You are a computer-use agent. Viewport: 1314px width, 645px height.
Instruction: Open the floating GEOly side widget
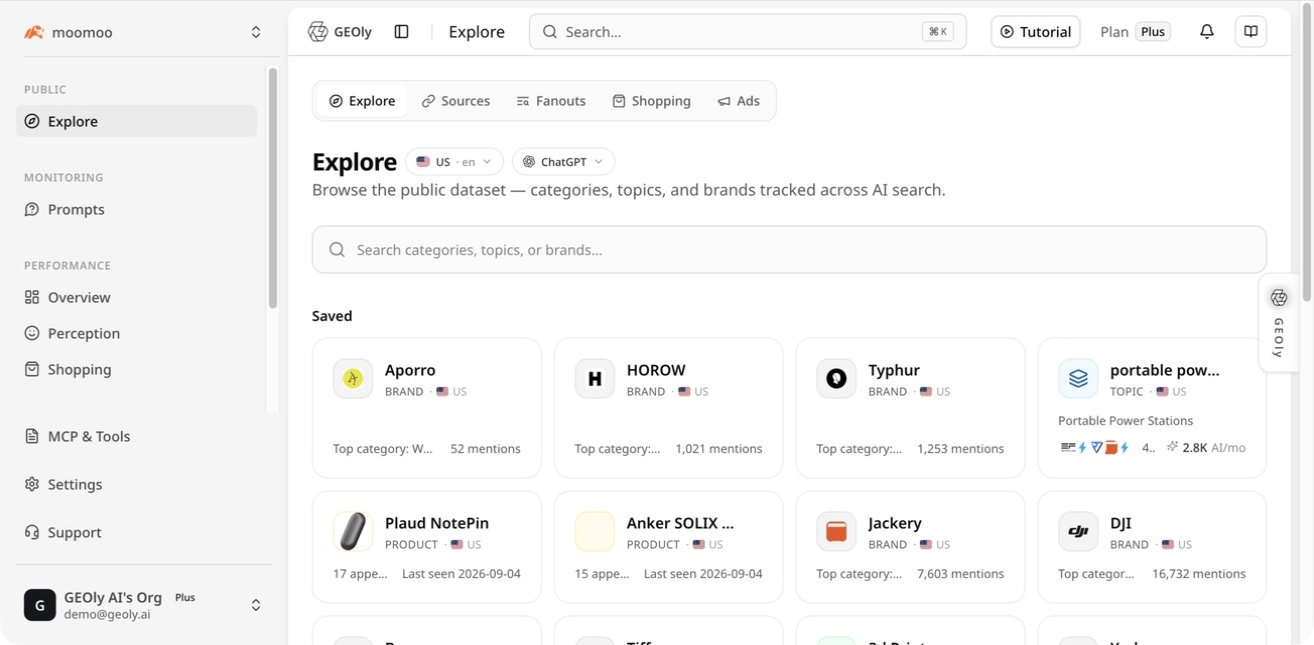[x=1278, y=323]
